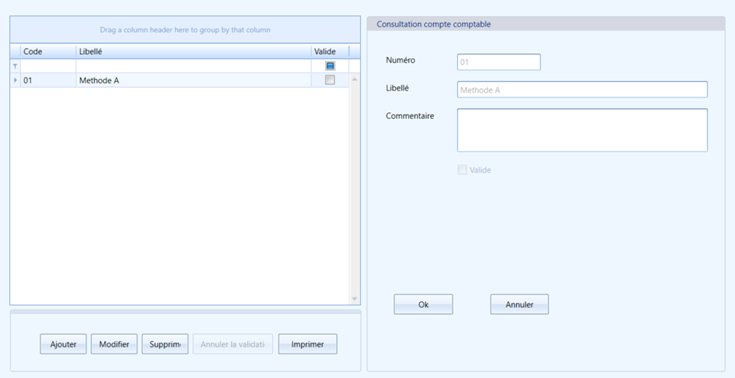Click the Supprimer button
The image size is (735, 378).
[165, 344]
